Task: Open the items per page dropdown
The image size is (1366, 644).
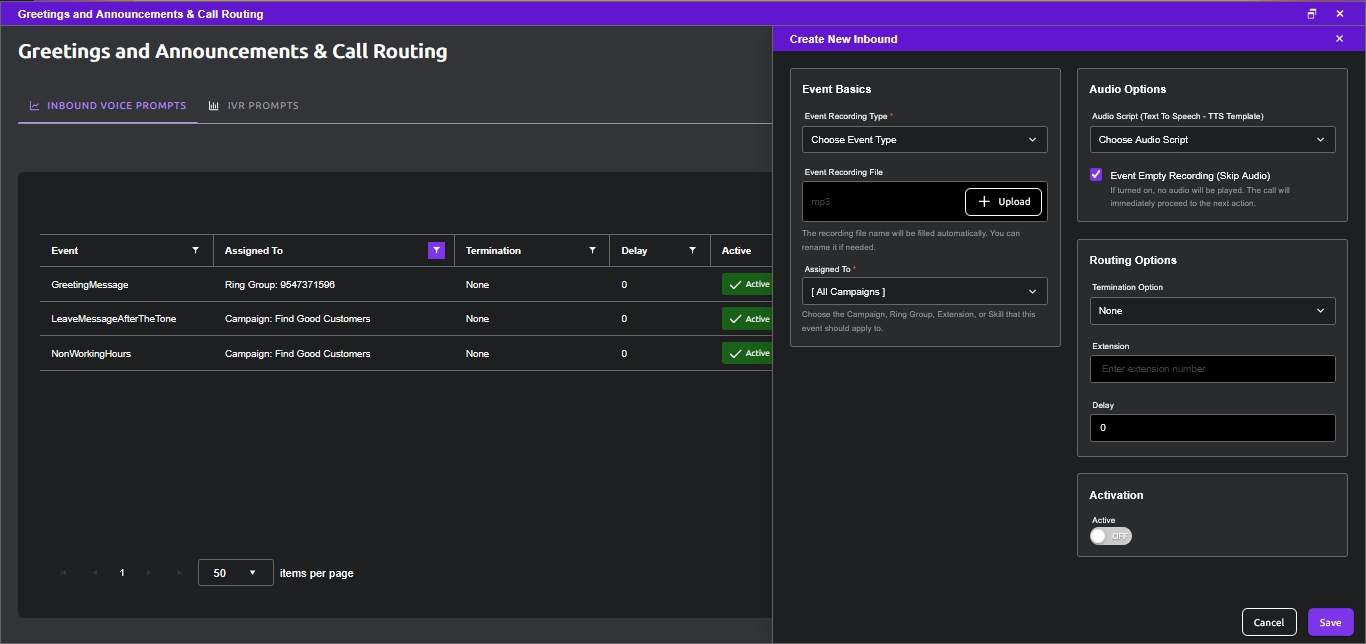Action: pyautogui.click(x=236, y=573)
